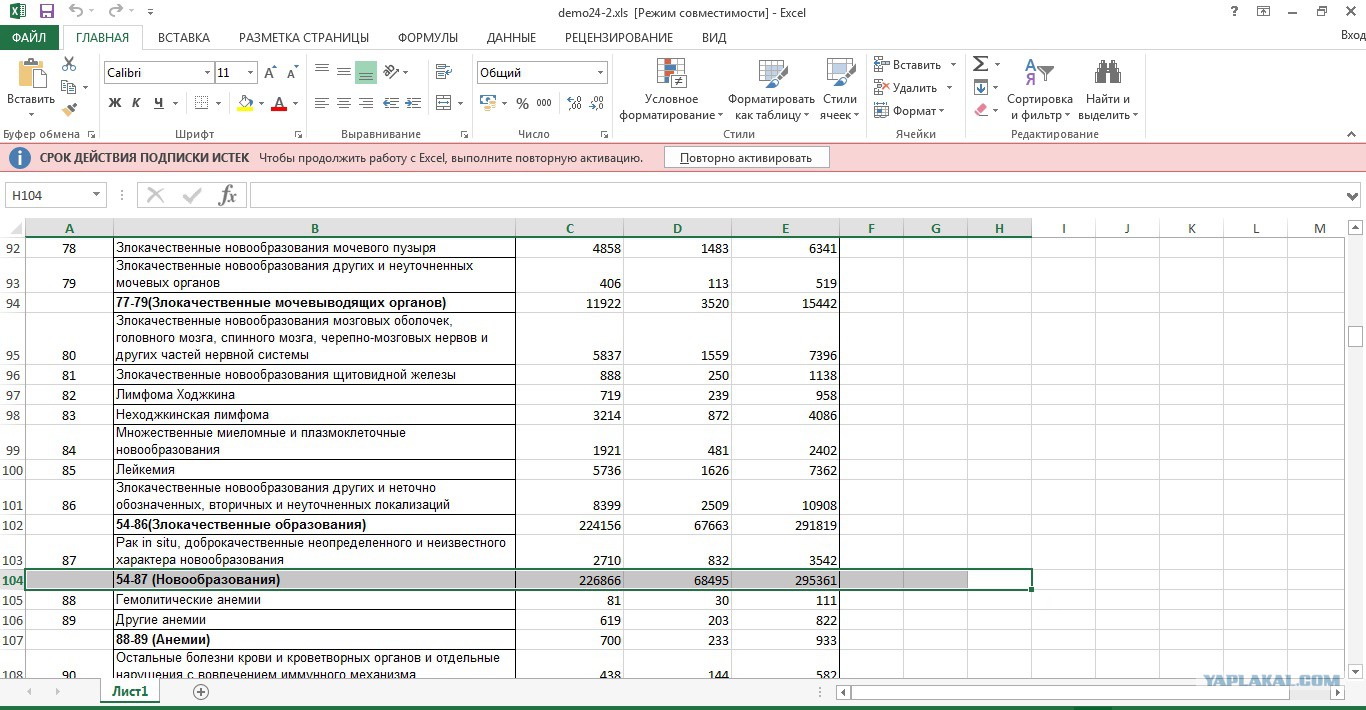
Task: Switch to the ВИД tab
Action: (x=714, y=38)
